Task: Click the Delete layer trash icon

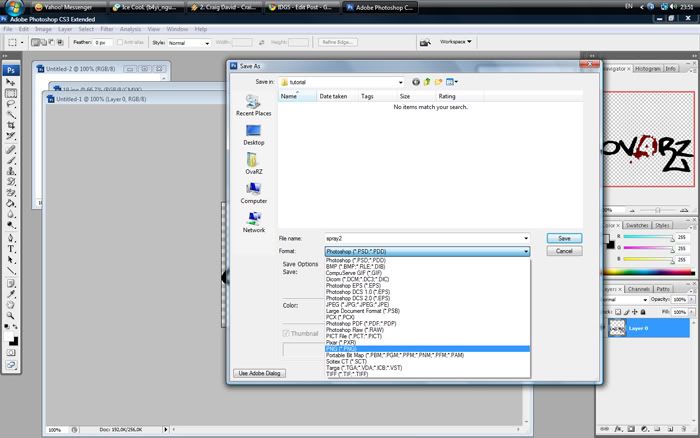Action: tap(683, 429)
